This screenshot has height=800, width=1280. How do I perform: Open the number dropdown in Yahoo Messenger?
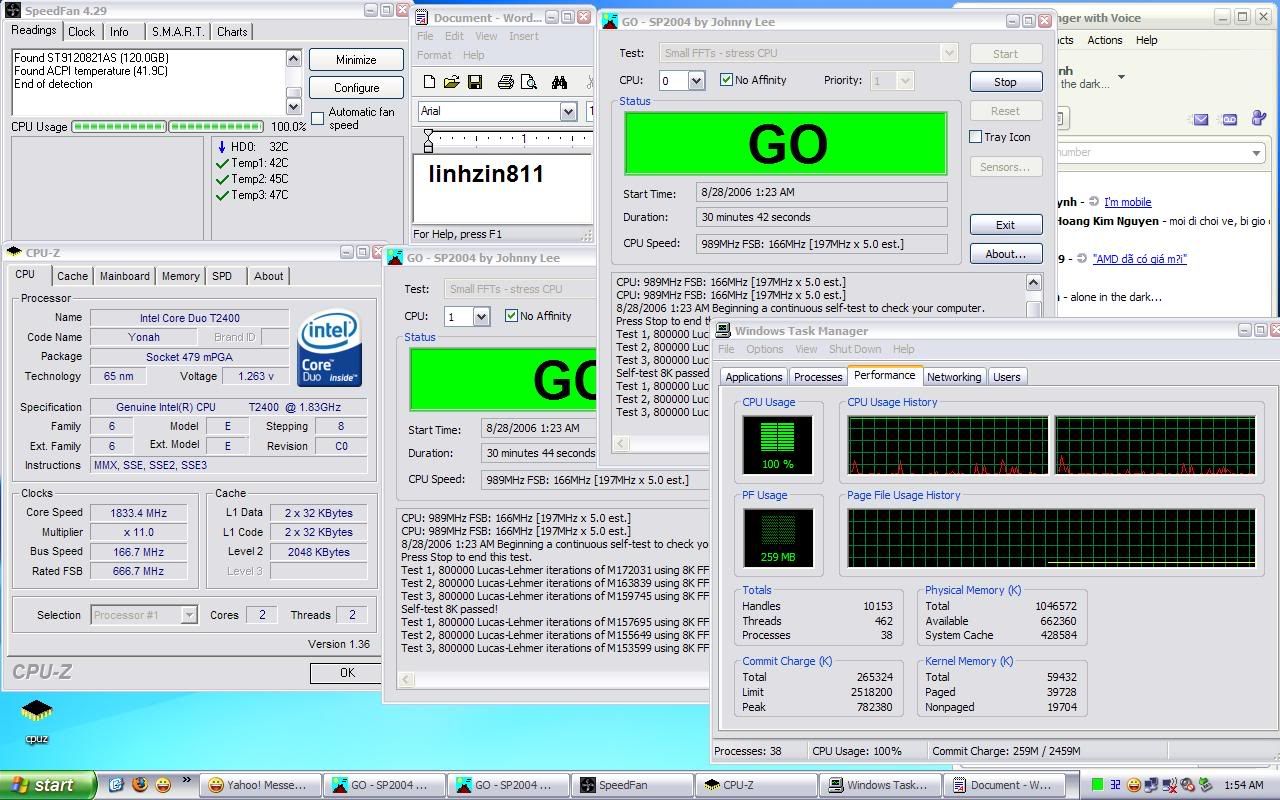point(1256,153)
